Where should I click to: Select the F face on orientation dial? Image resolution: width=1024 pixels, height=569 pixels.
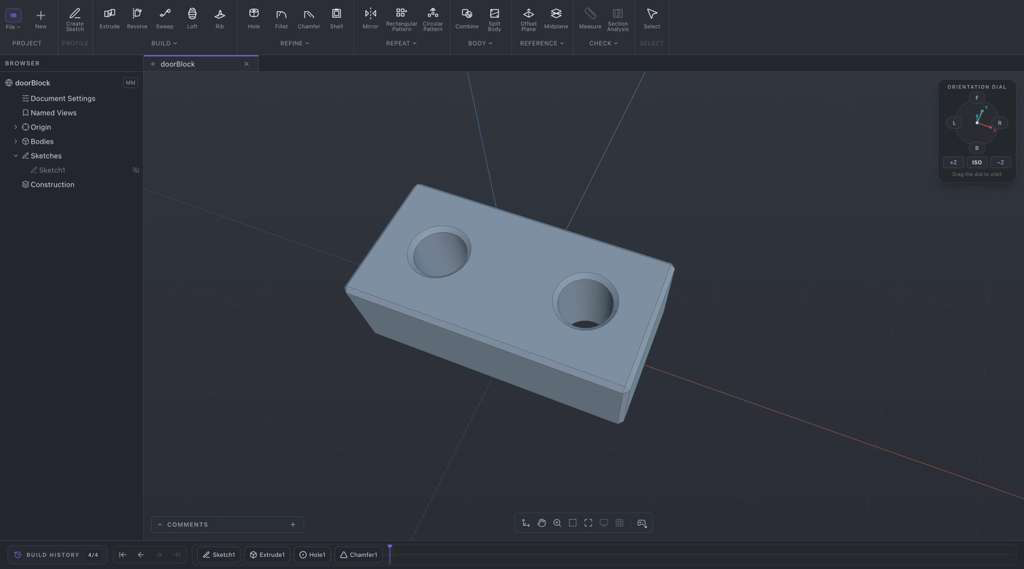(x=977, y=98)
